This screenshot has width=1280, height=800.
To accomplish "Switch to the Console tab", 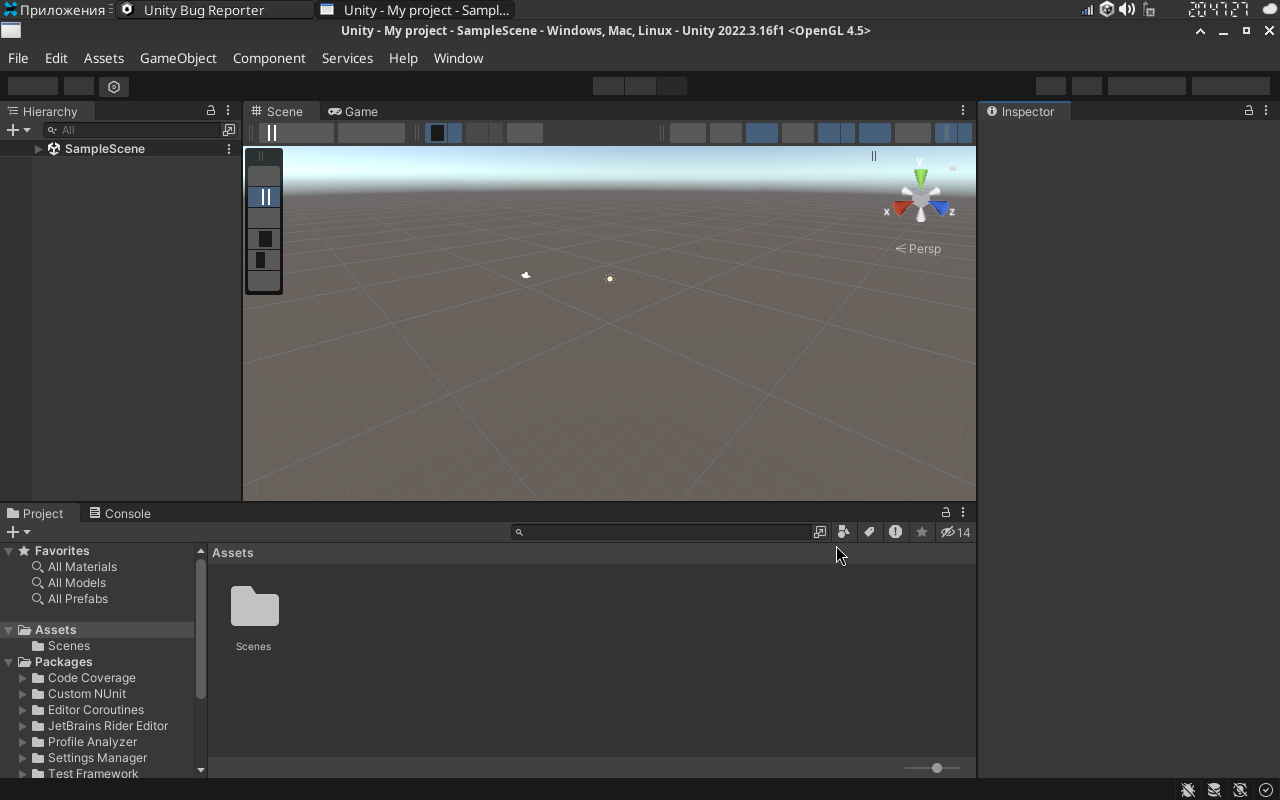I will (120, 513).
